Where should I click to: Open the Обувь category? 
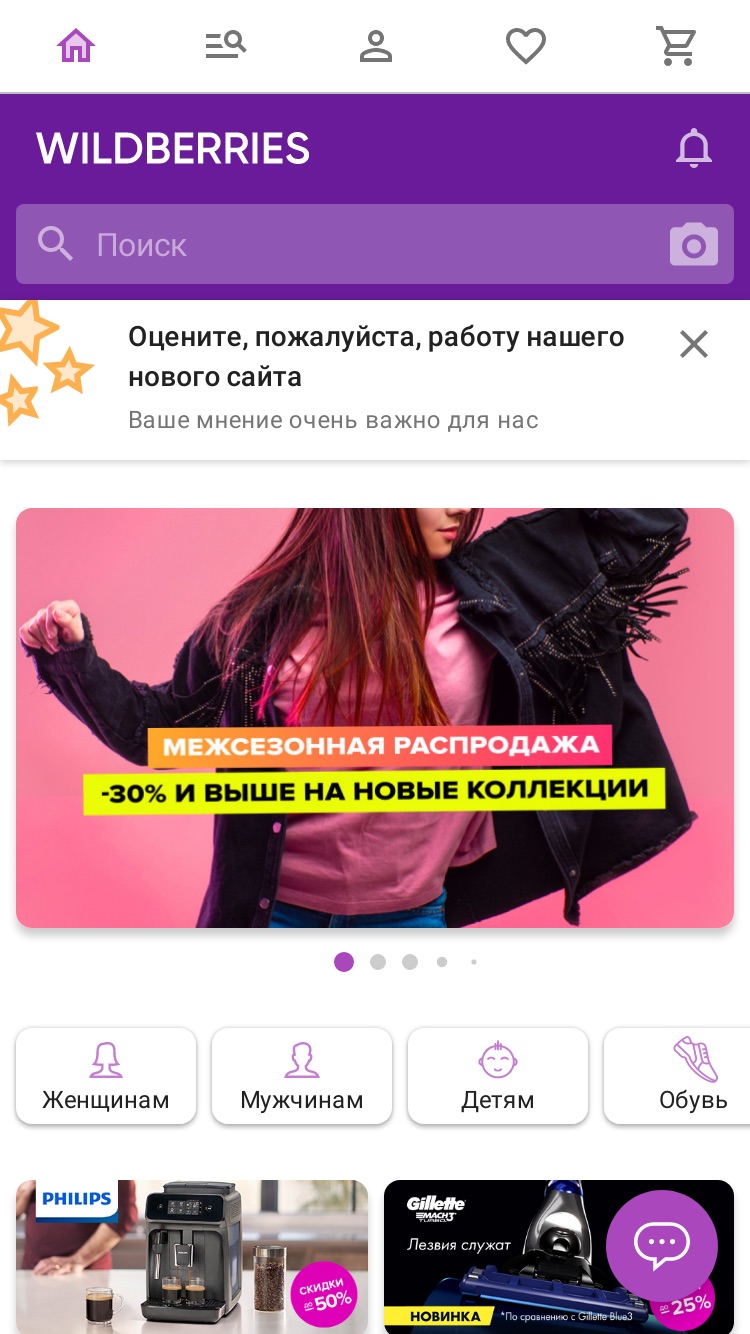[x=680, y=1076]
